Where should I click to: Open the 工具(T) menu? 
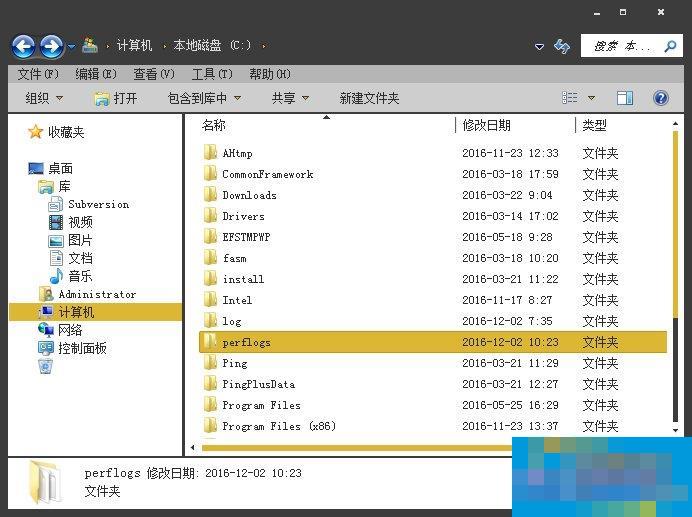pos(212,74)
